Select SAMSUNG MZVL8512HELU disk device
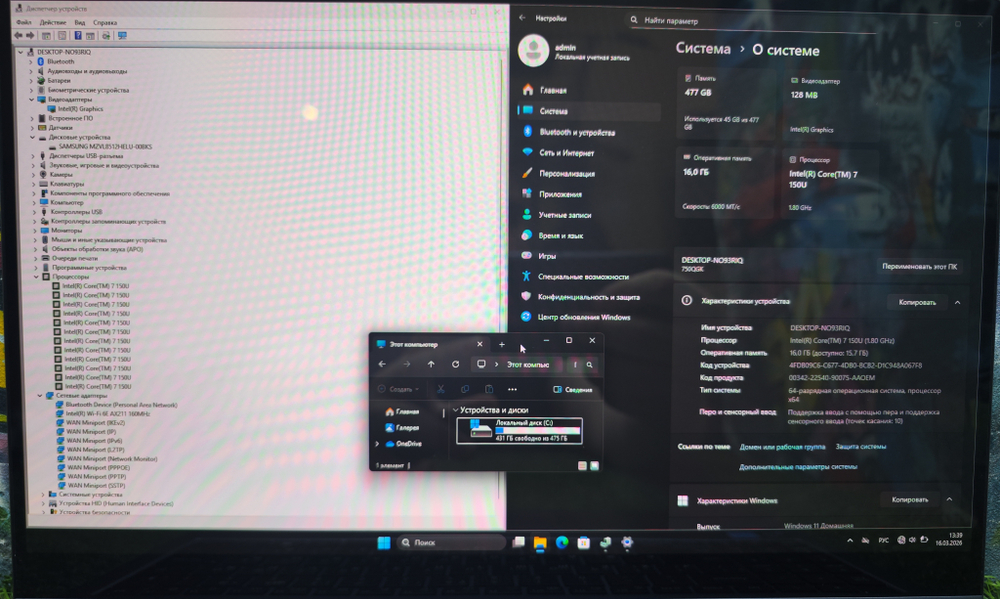 (x=105, y=147)
